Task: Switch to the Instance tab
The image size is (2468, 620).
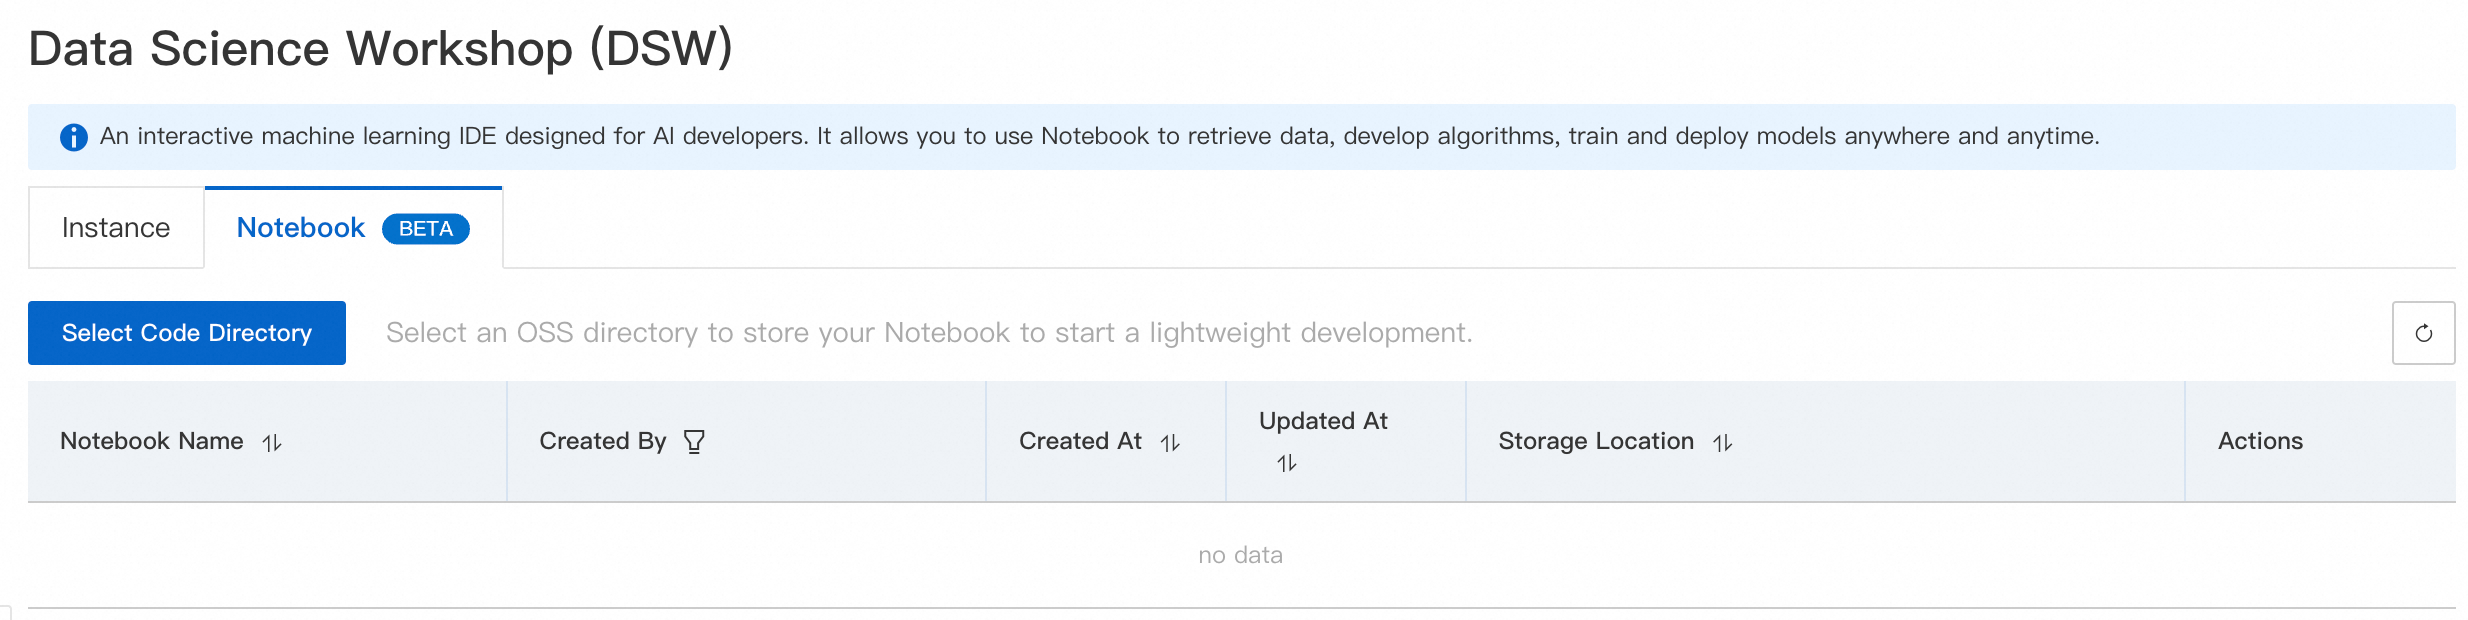Action: 116,228
